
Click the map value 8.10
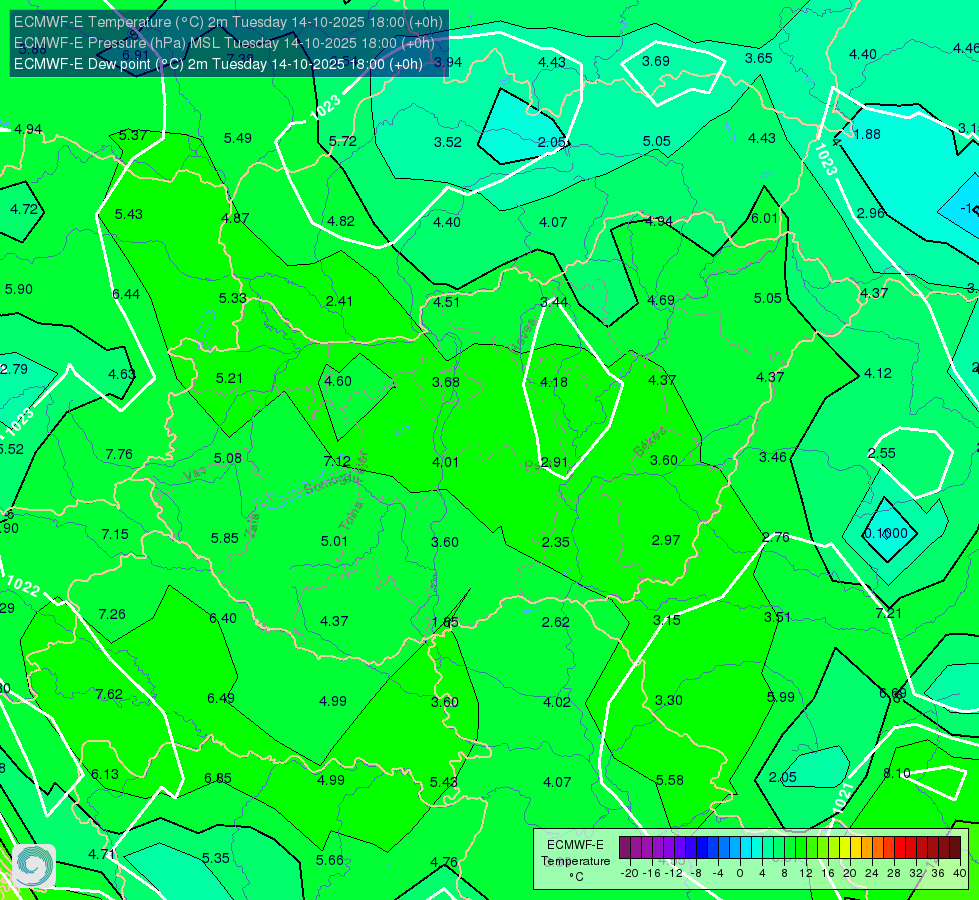[x=897, y=773]
